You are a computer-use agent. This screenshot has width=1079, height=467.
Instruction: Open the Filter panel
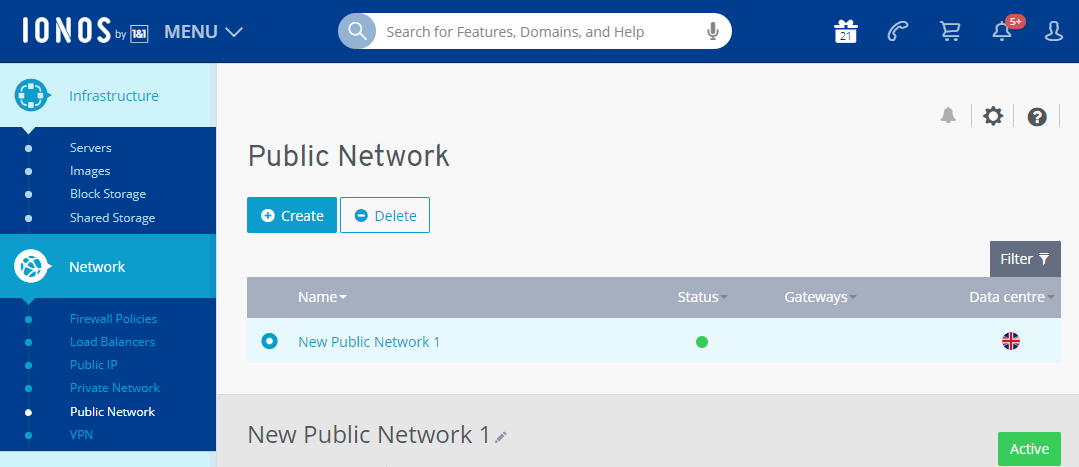1025,259
